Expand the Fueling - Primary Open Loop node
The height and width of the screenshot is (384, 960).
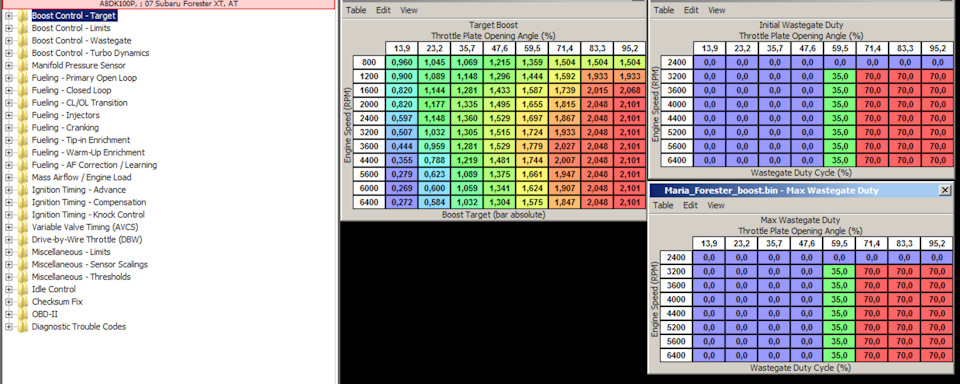coord(9,78)
